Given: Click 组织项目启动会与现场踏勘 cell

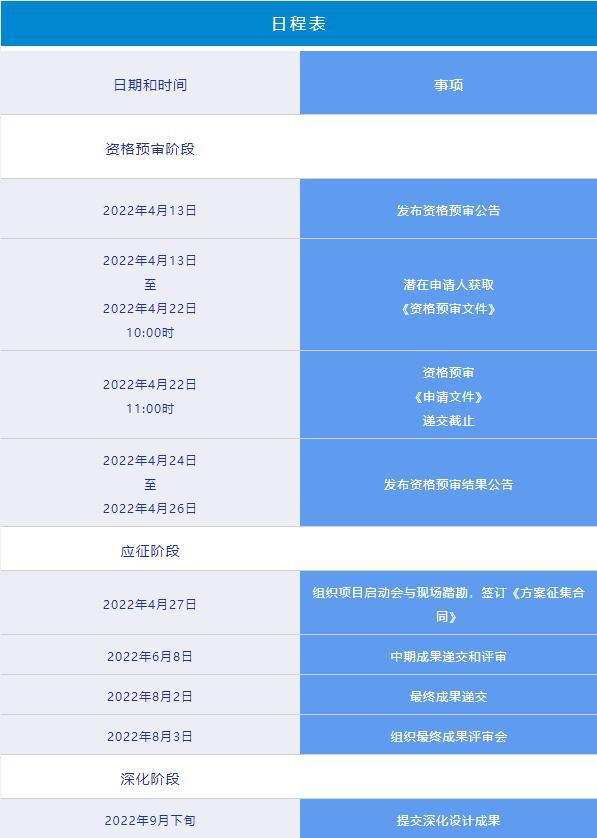Looking at the screenshot, I should coord(448,603).
